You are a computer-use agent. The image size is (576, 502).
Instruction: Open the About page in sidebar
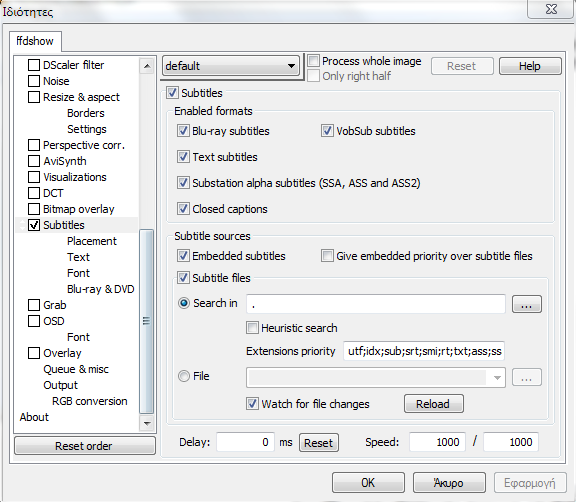pos(34,417)
